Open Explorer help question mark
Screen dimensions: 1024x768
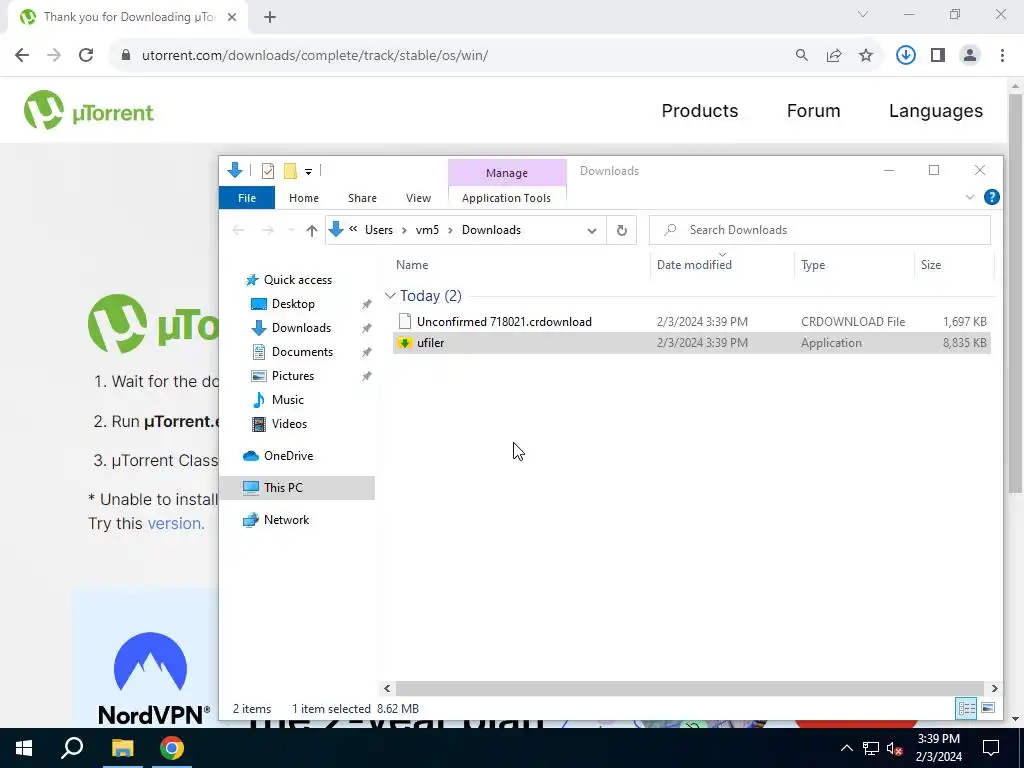991,197
